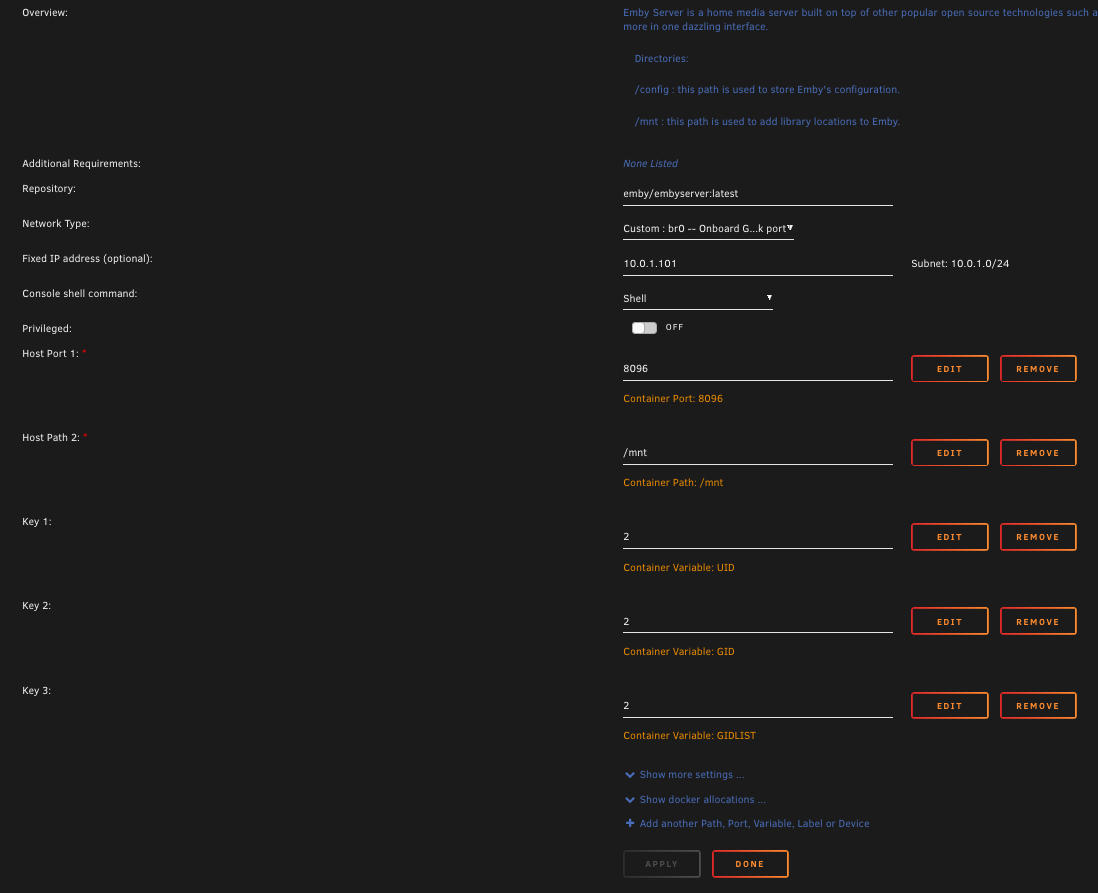Image resolution: width=1098 pixels, height=893 pixels.
Task: Click the Fixed IP address field showing 10.0.1.101
Action: click(x=757, y=263)
